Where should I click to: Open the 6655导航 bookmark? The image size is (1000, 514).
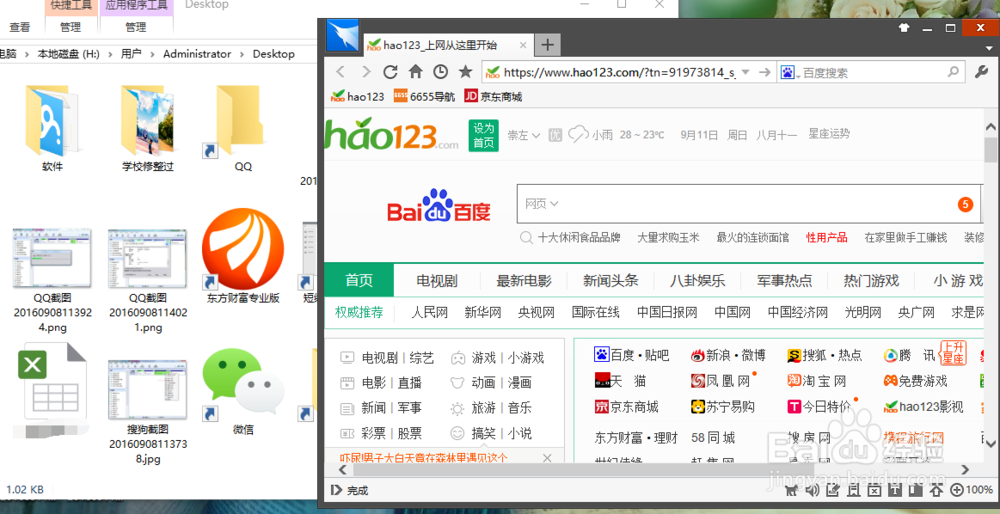point(424,97)
